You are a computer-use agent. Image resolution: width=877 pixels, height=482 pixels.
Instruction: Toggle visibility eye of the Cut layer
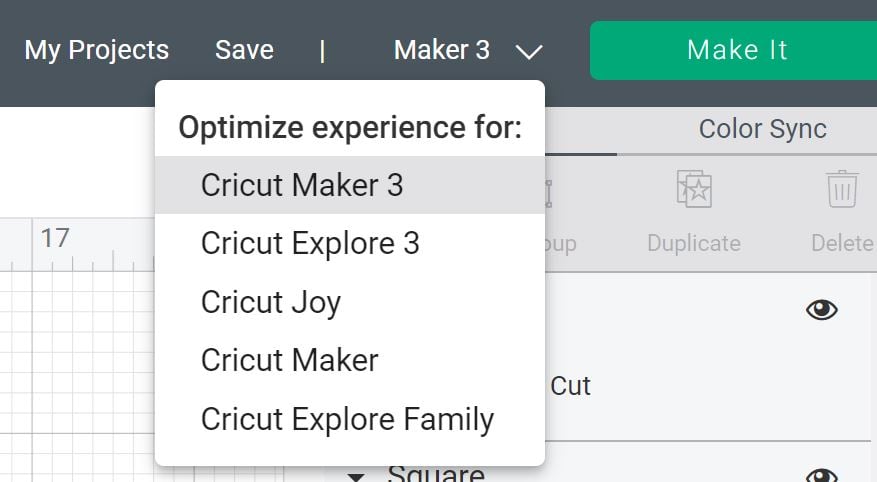822,309
